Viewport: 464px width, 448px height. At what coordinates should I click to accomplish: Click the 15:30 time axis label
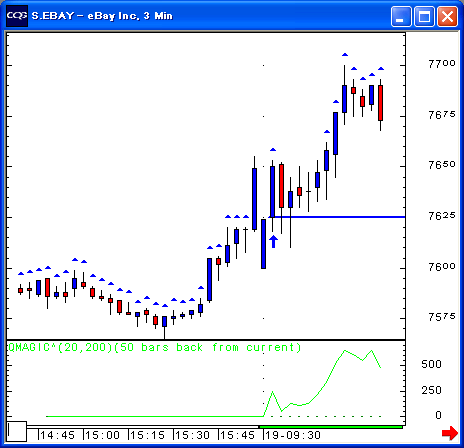point(192,435)
